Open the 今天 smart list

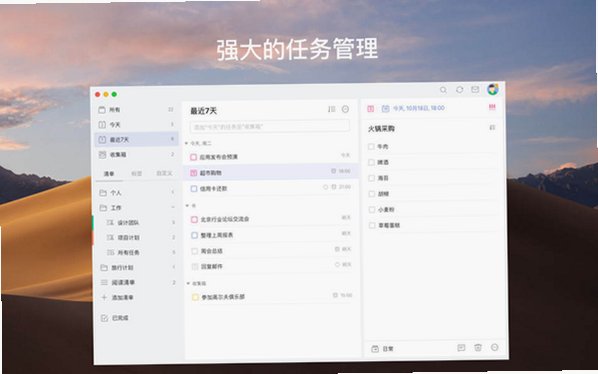(x=136, y=125)
